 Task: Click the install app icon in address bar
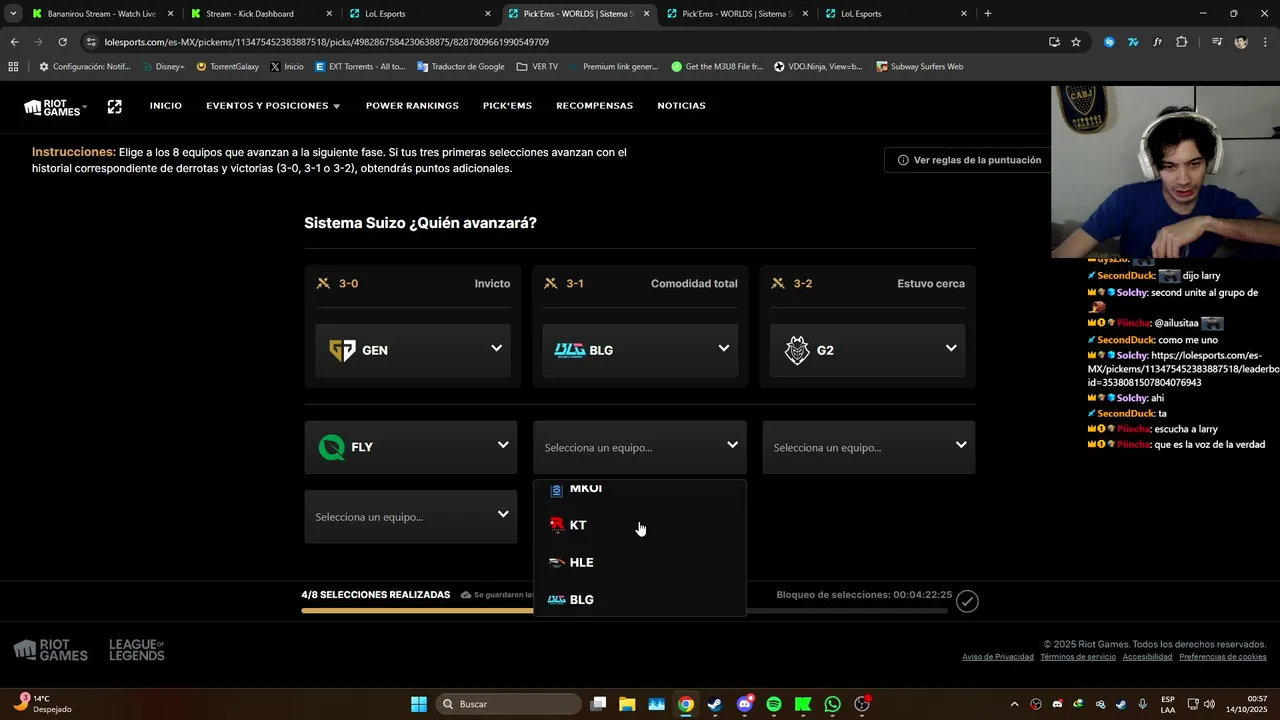[1054, 42]
